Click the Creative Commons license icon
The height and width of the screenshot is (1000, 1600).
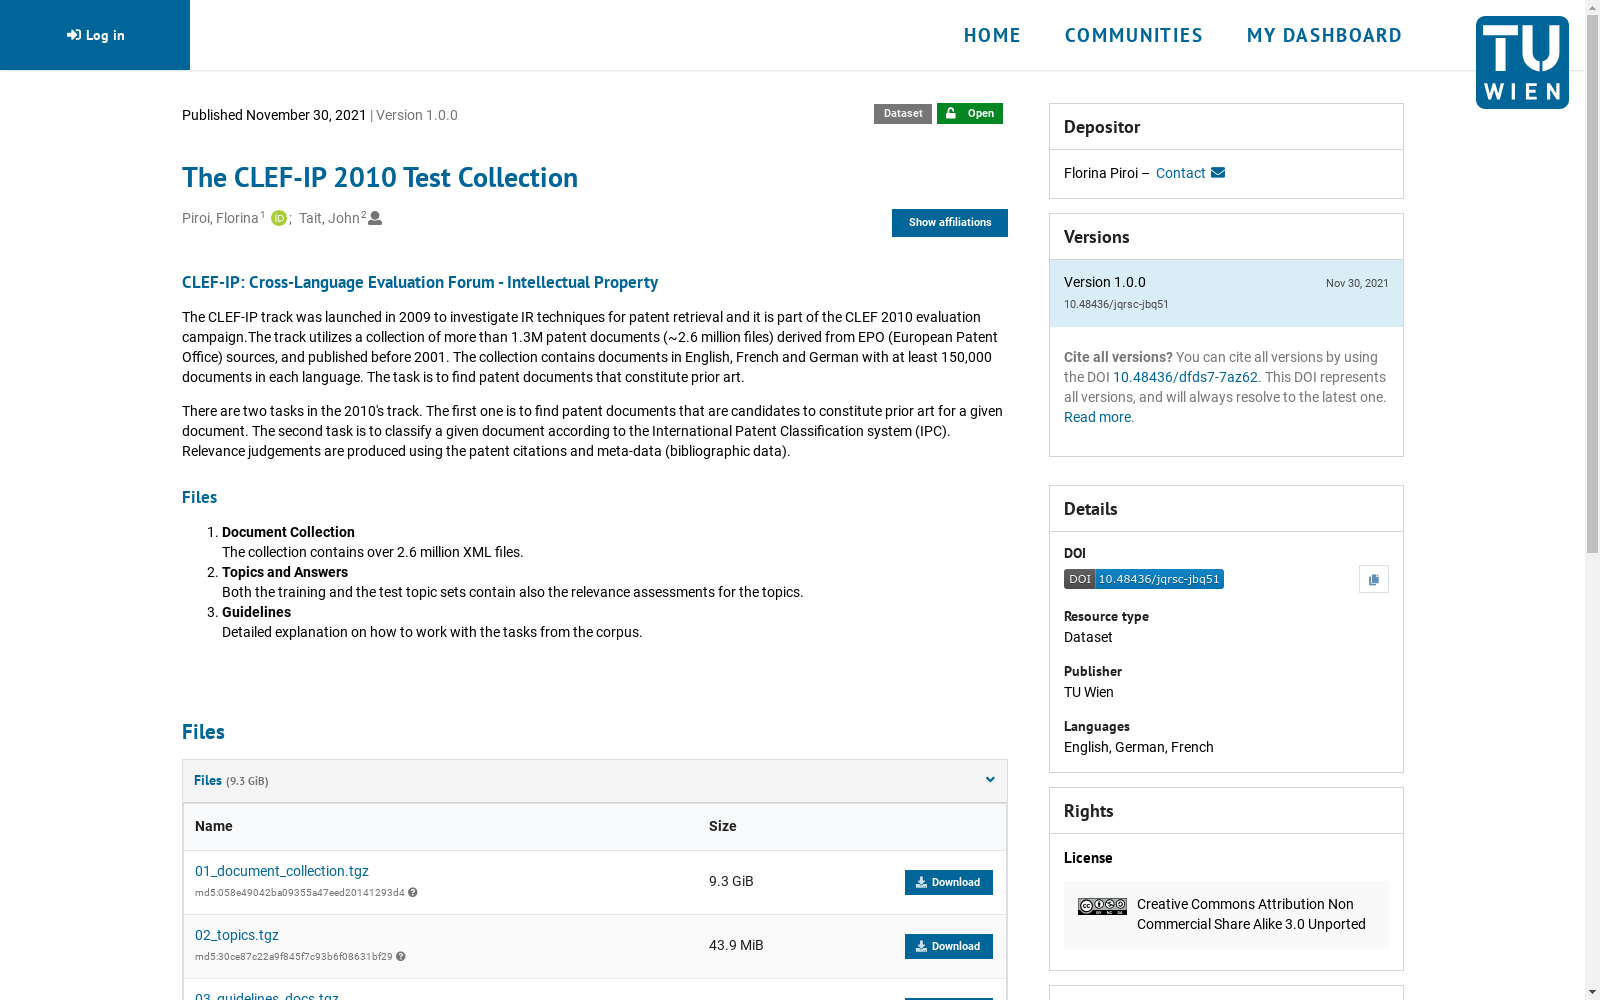[1102, 907]
